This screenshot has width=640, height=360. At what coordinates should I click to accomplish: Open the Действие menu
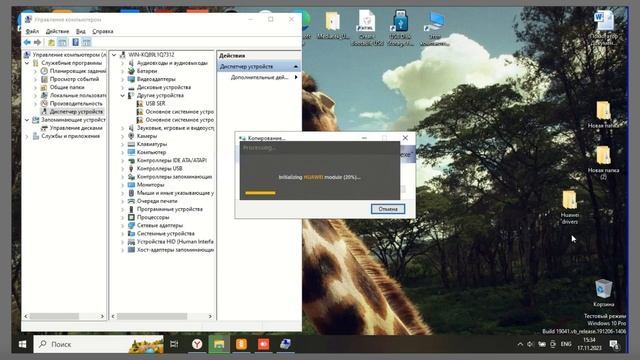pos(57,31)
